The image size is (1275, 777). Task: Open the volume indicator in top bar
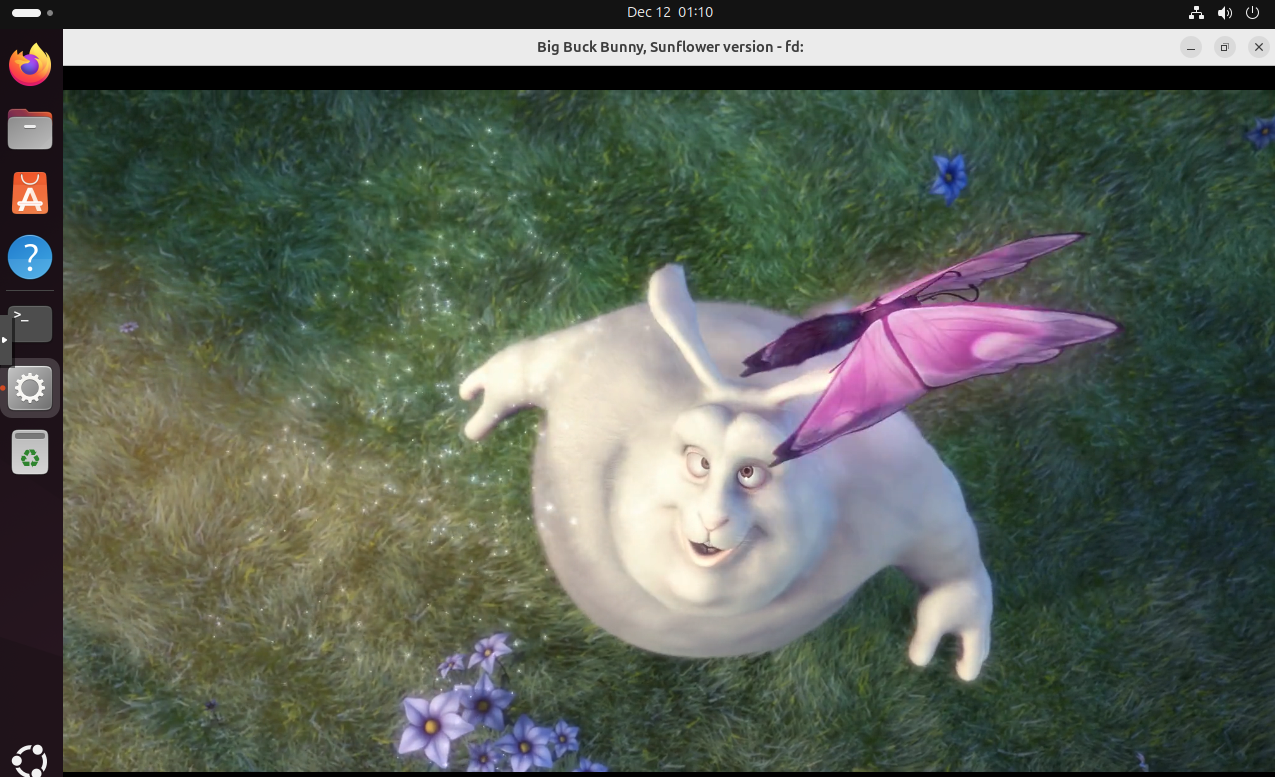tap(1225, 13)
